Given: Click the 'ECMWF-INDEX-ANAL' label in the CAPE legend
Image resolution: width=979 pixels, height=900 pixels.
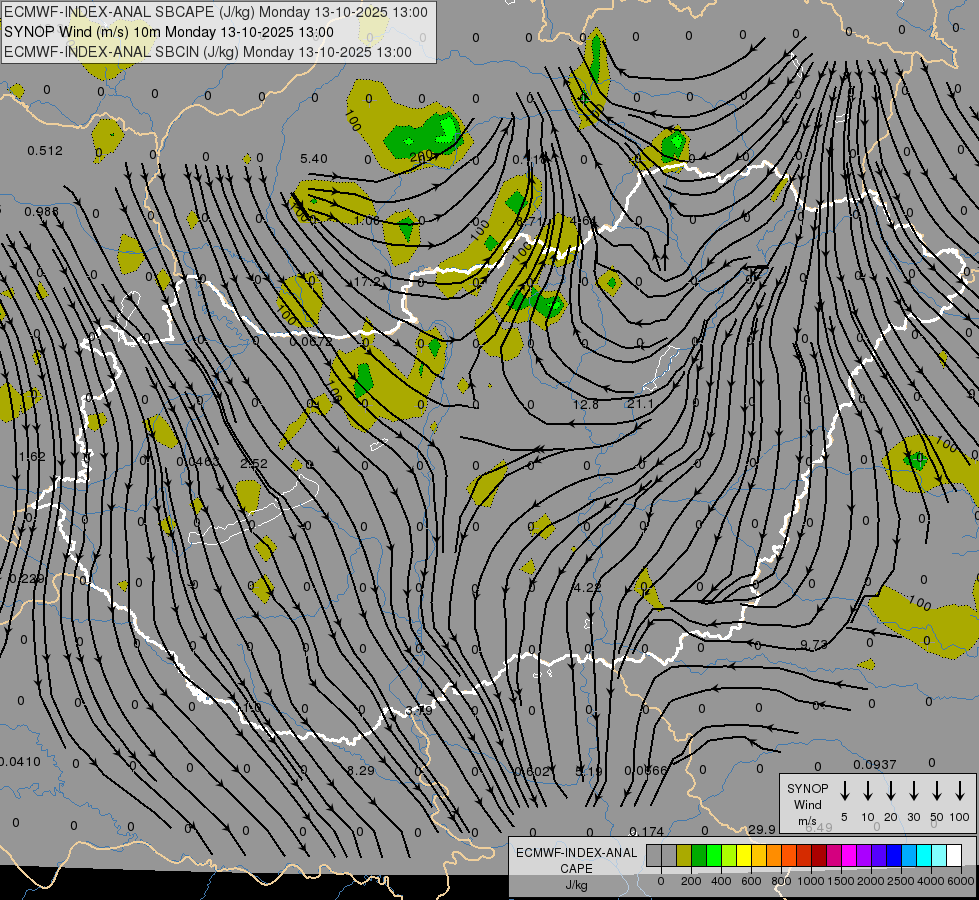Looking at the screenshot, I should click(x=576, y=853).
